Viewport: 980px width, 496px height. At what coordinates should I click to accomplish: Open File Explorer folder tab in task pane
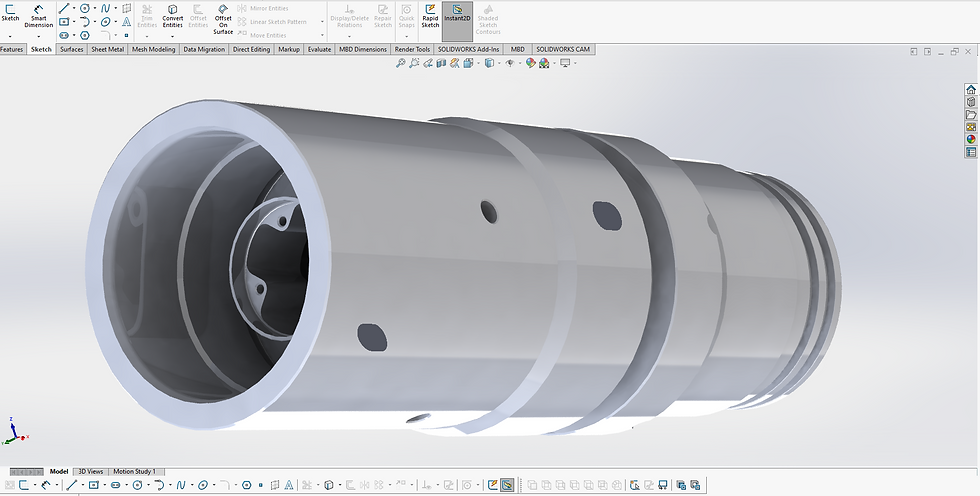click(971, 114)
